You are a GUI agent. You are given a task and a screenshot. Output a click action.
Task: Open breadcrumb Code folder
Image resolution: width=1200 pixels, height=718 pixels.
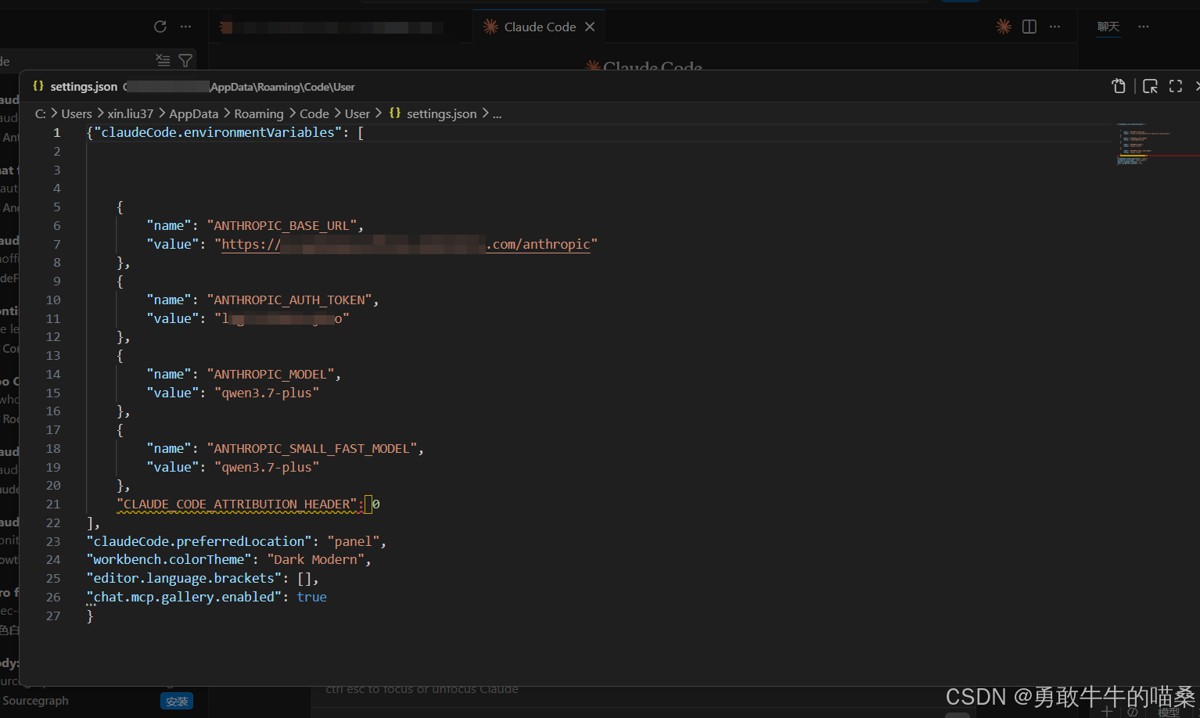(314, 114)
